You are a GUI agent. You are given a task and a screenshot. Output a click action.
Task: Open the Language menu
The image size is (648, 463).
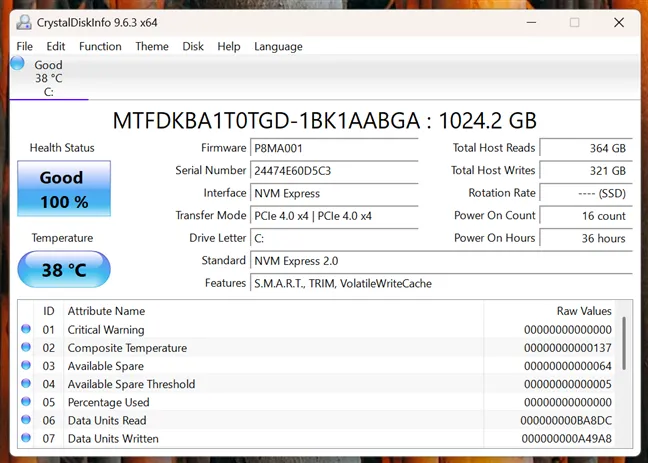(x=278, y=46)
